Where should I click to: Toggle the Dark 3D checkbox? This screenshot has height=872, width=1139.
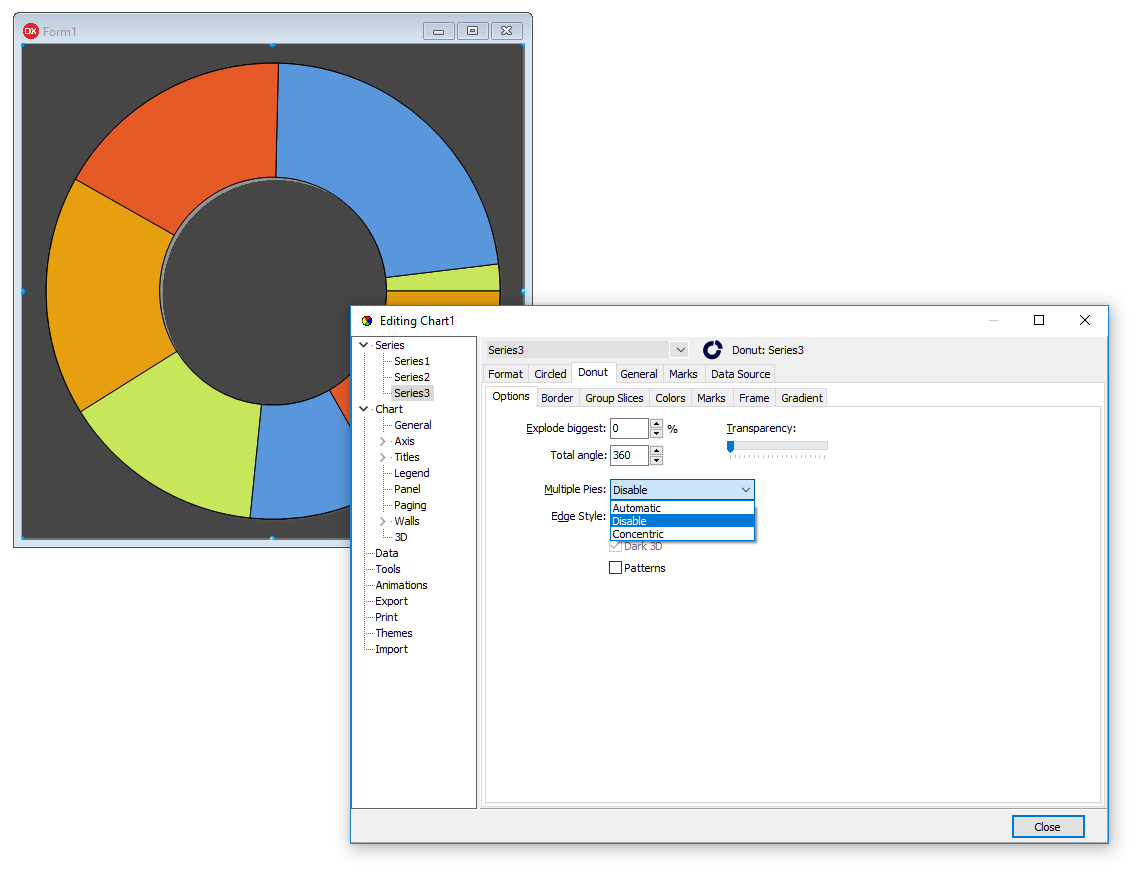tap(615, 546)
